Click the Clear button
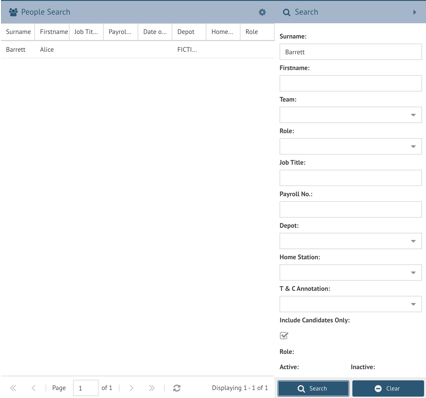 pyautogui.click(x=388, y=388)
